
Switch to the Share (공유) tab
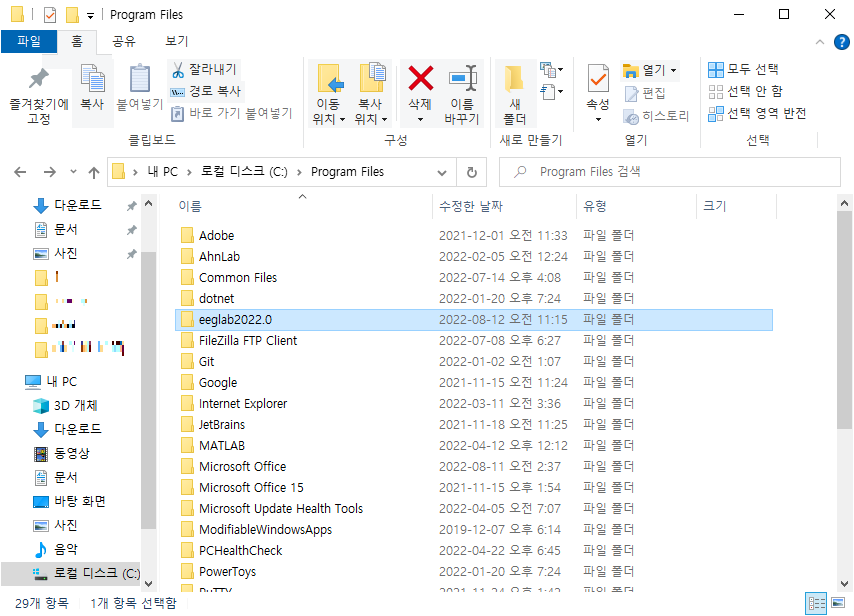[124, 41]
